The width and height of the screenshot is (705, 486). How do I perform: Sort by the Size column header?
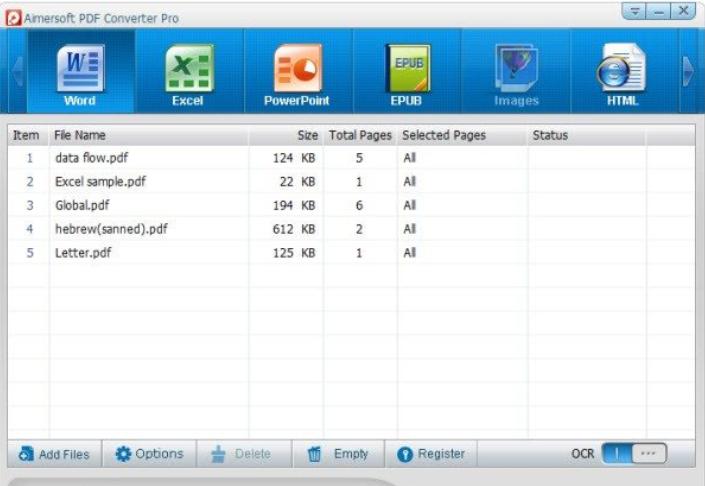[286, 135]
